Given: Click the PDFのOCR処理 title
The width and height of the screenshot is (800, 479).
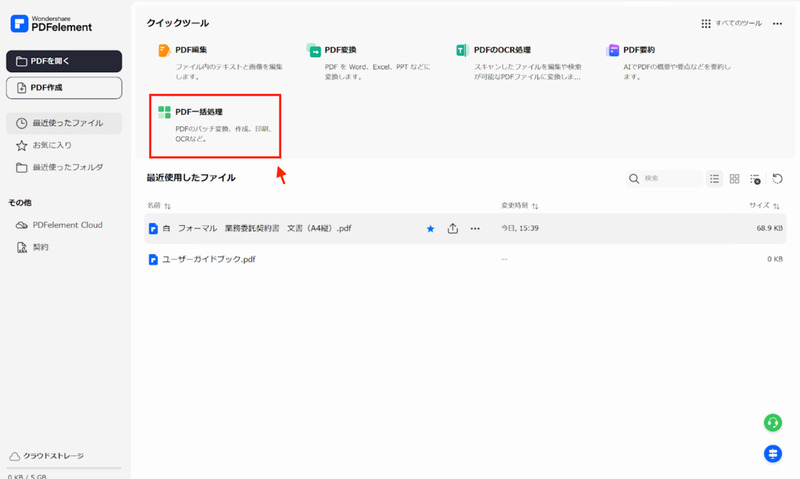Looking at the screenshot, I should click(x=502, y=50).
